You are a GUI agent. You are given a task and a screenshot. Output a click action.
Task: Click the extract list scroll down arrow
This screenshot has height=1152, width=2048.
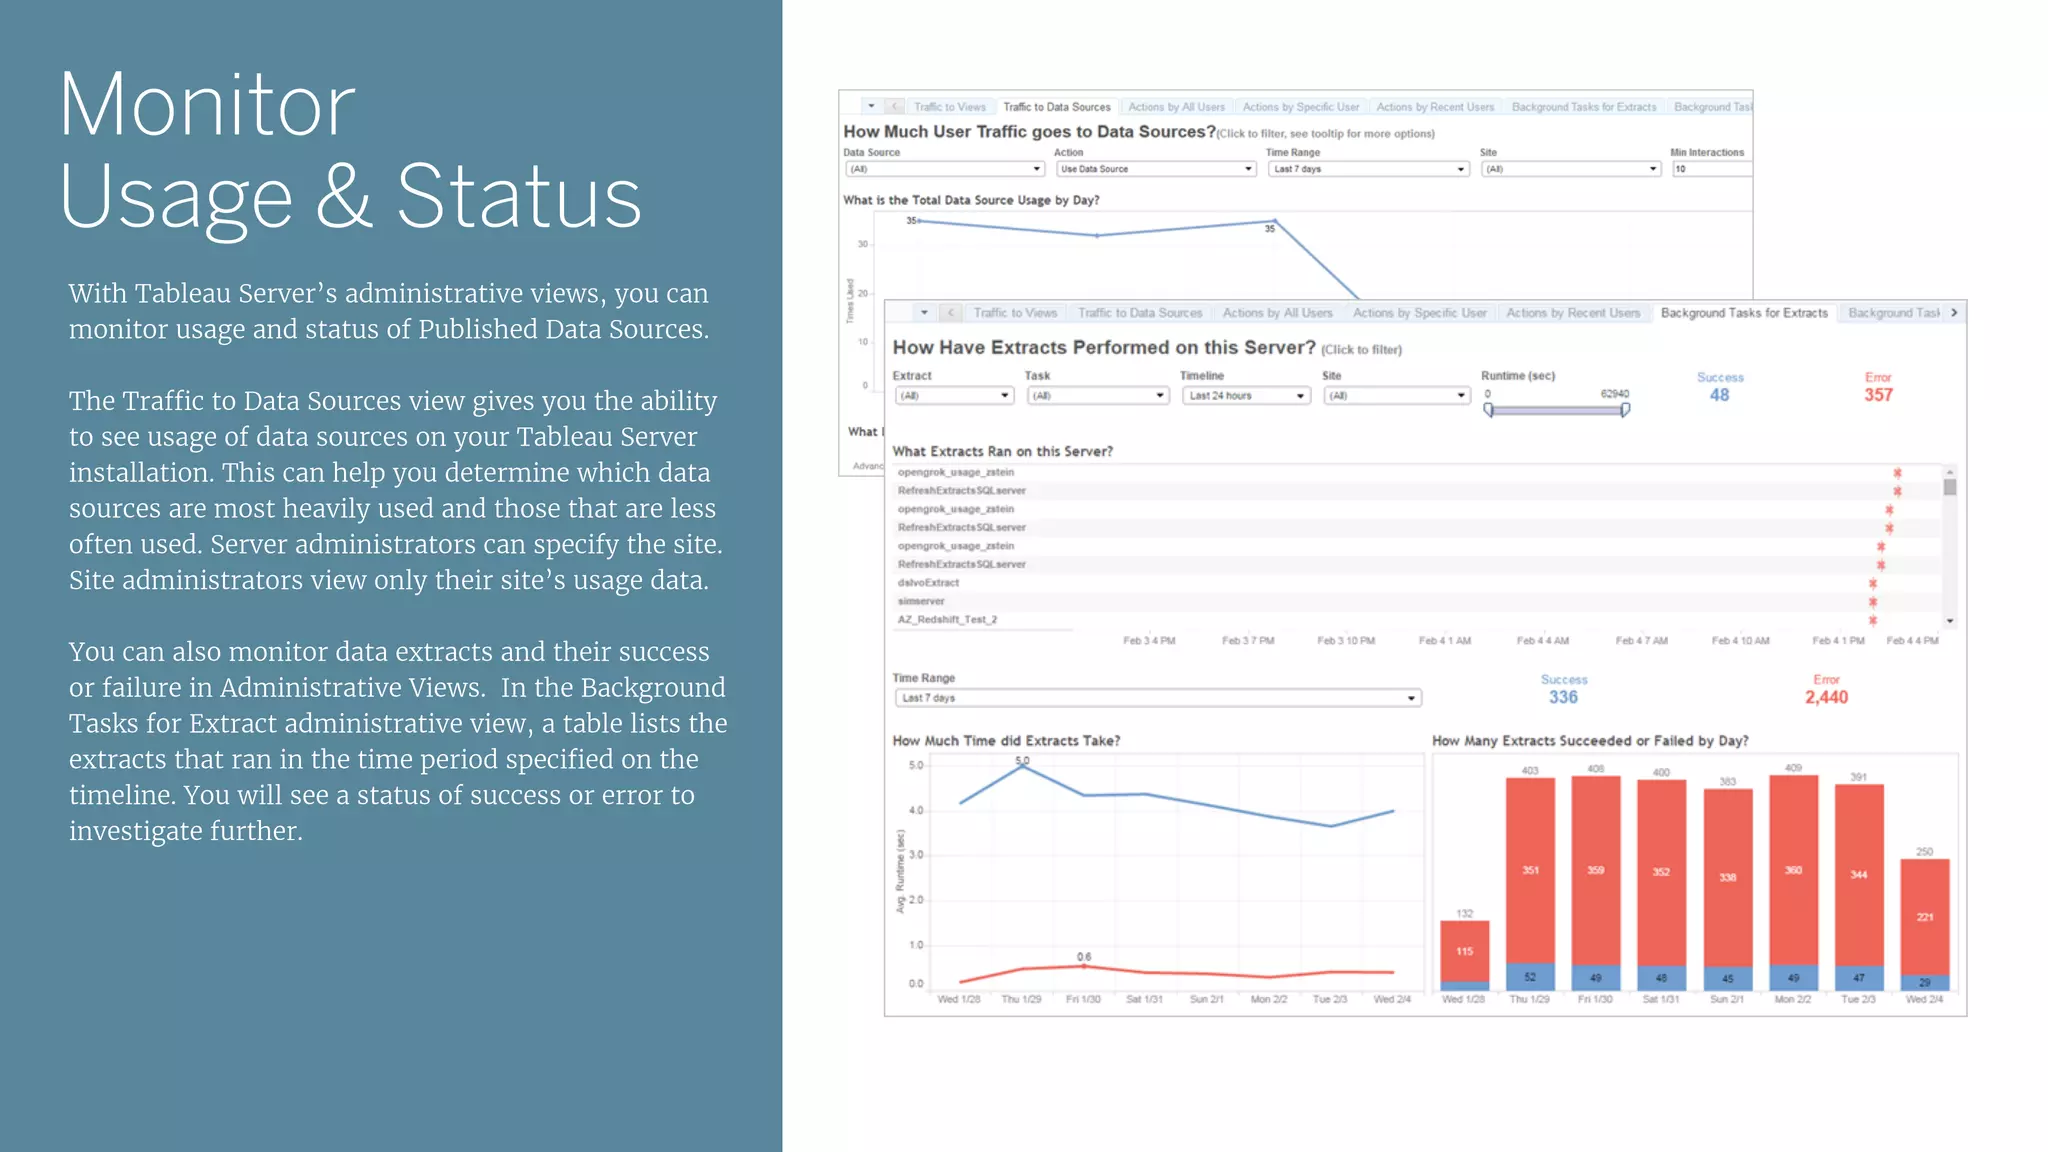(1950, 621)
